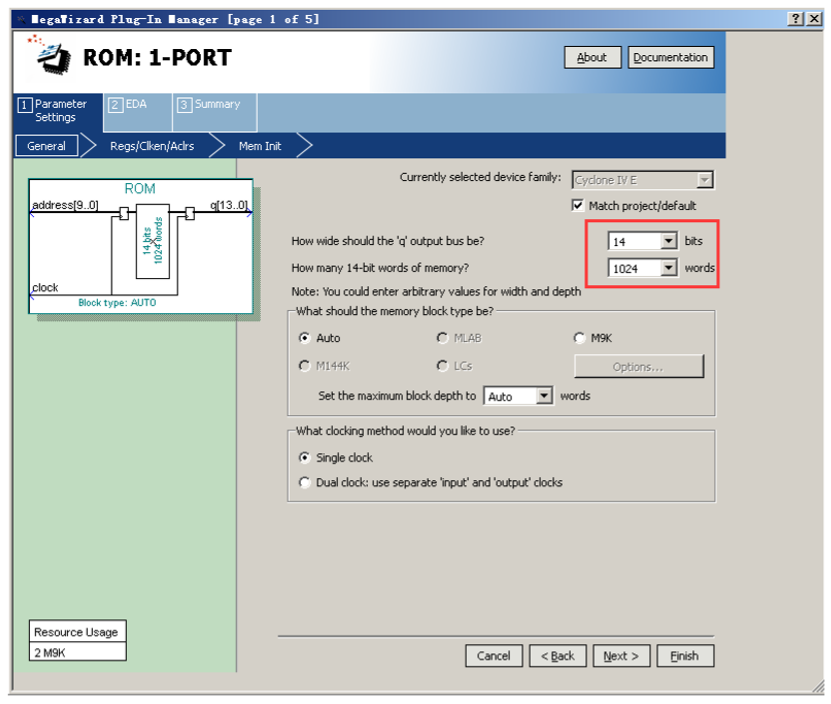Click the address[9..0] port label
The width and height of the screenshot is (831, 704).
[x=65, y=205]
